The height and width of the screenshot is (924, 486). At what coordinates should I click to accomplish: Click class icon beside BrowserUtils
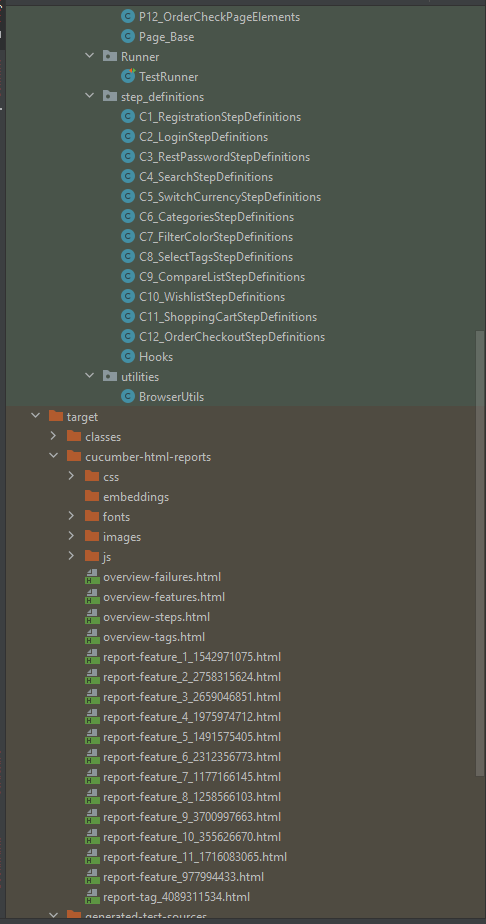click(127, 397)
